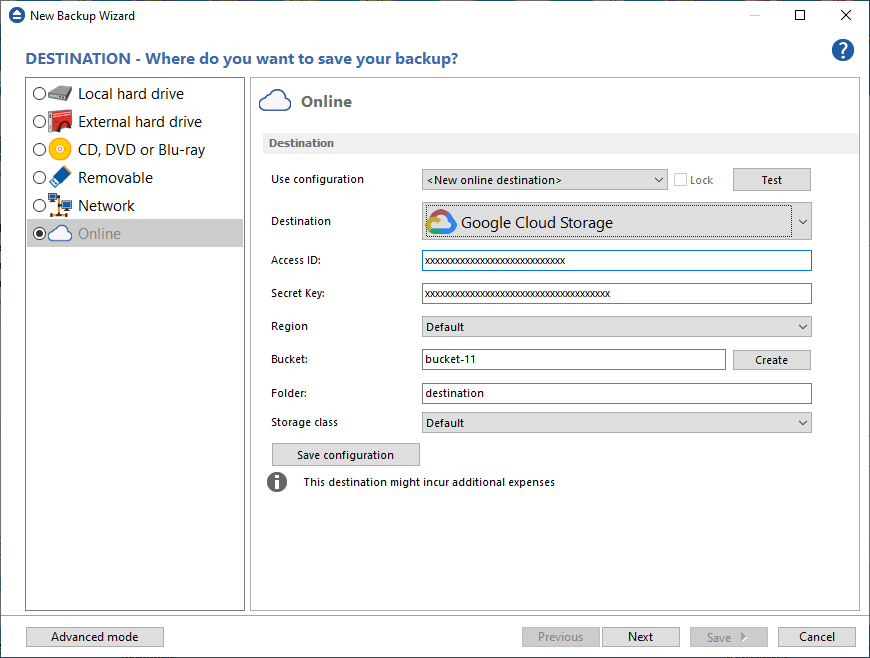Screen dimensions: 870x658
Task: Click the grayed Online label in list
Action: pyautogui.click(x=99, y=234)
